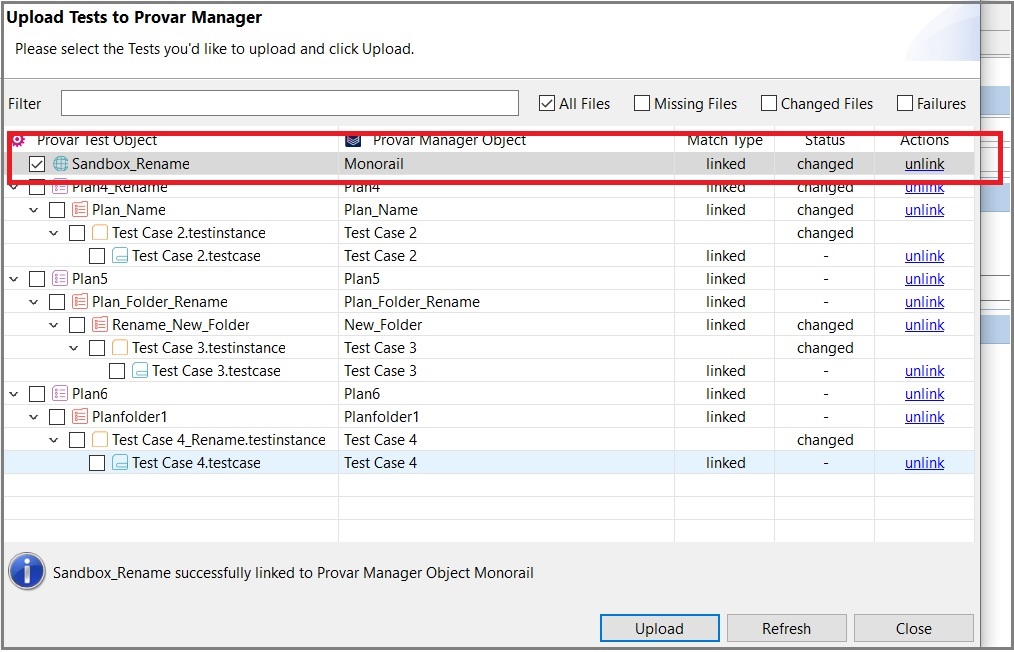Image resolution: width=1014 pixels, height=652 pixels.
Task: Unlink the Test Case 2.testcase row
Action: coord(924,256)
